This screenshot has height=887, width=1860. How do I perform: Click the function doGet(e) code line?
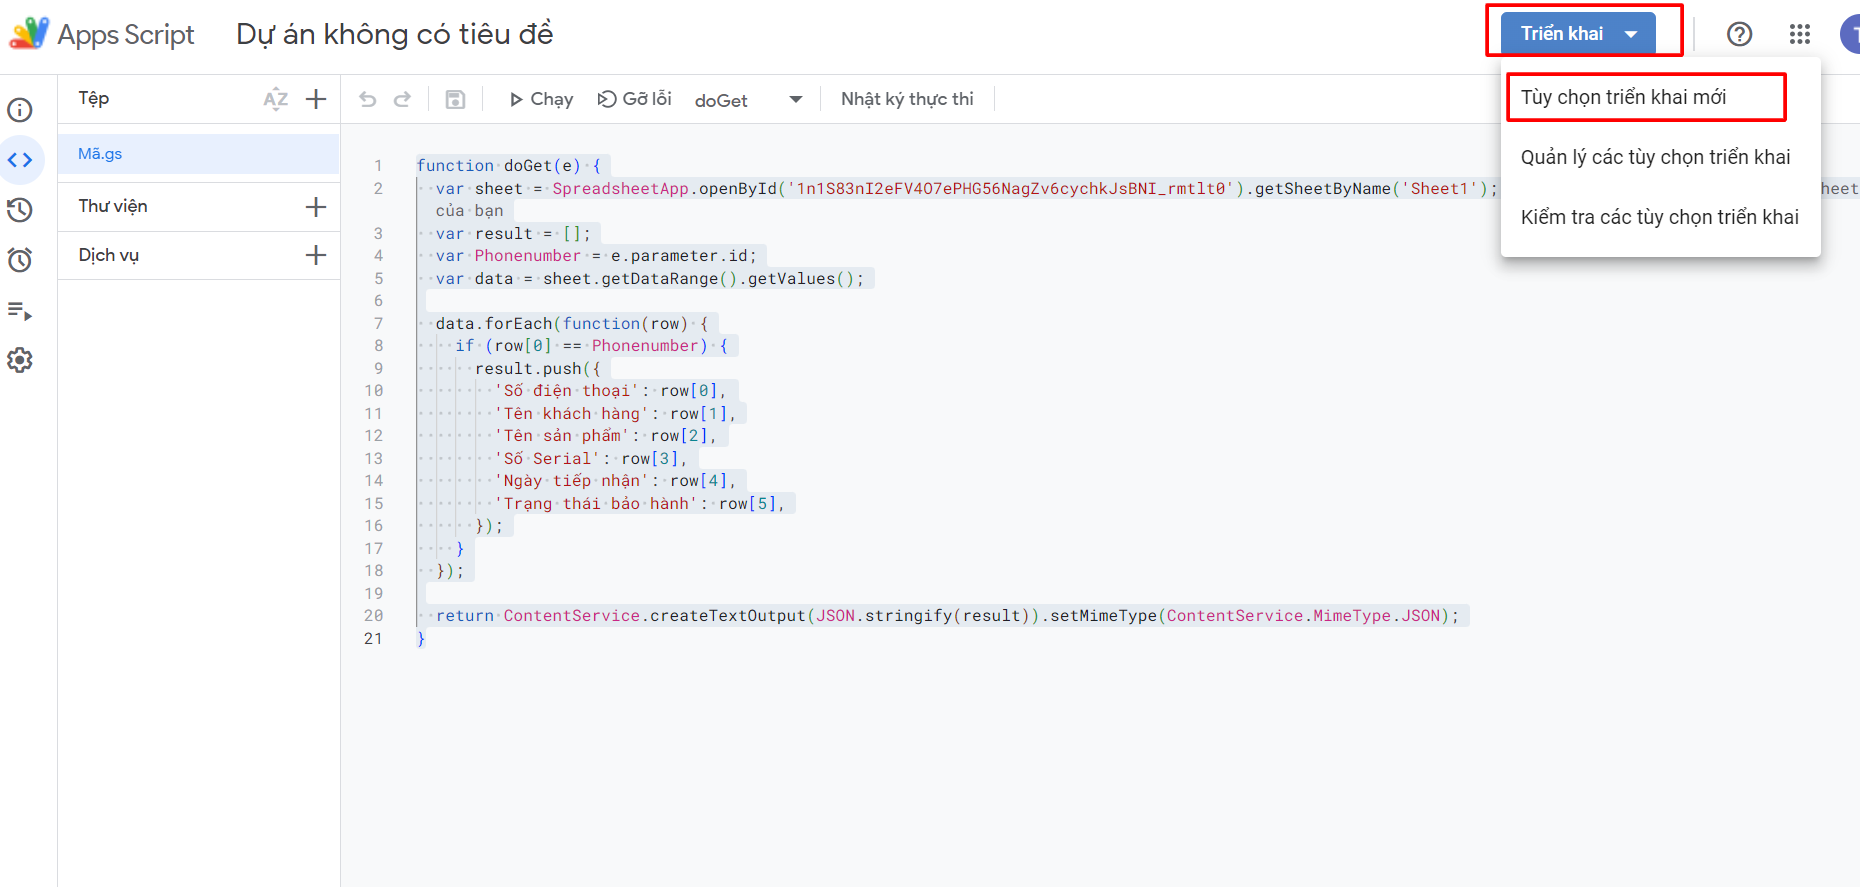[x=508, y=166]
